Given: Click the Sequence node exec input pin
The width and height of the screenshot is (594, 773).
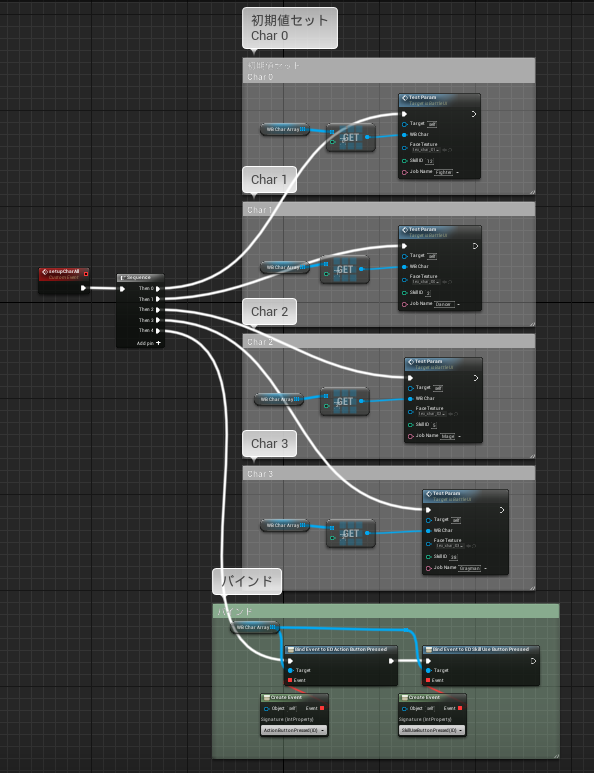Looking at the screenshot, I should [x=122, y=289].
